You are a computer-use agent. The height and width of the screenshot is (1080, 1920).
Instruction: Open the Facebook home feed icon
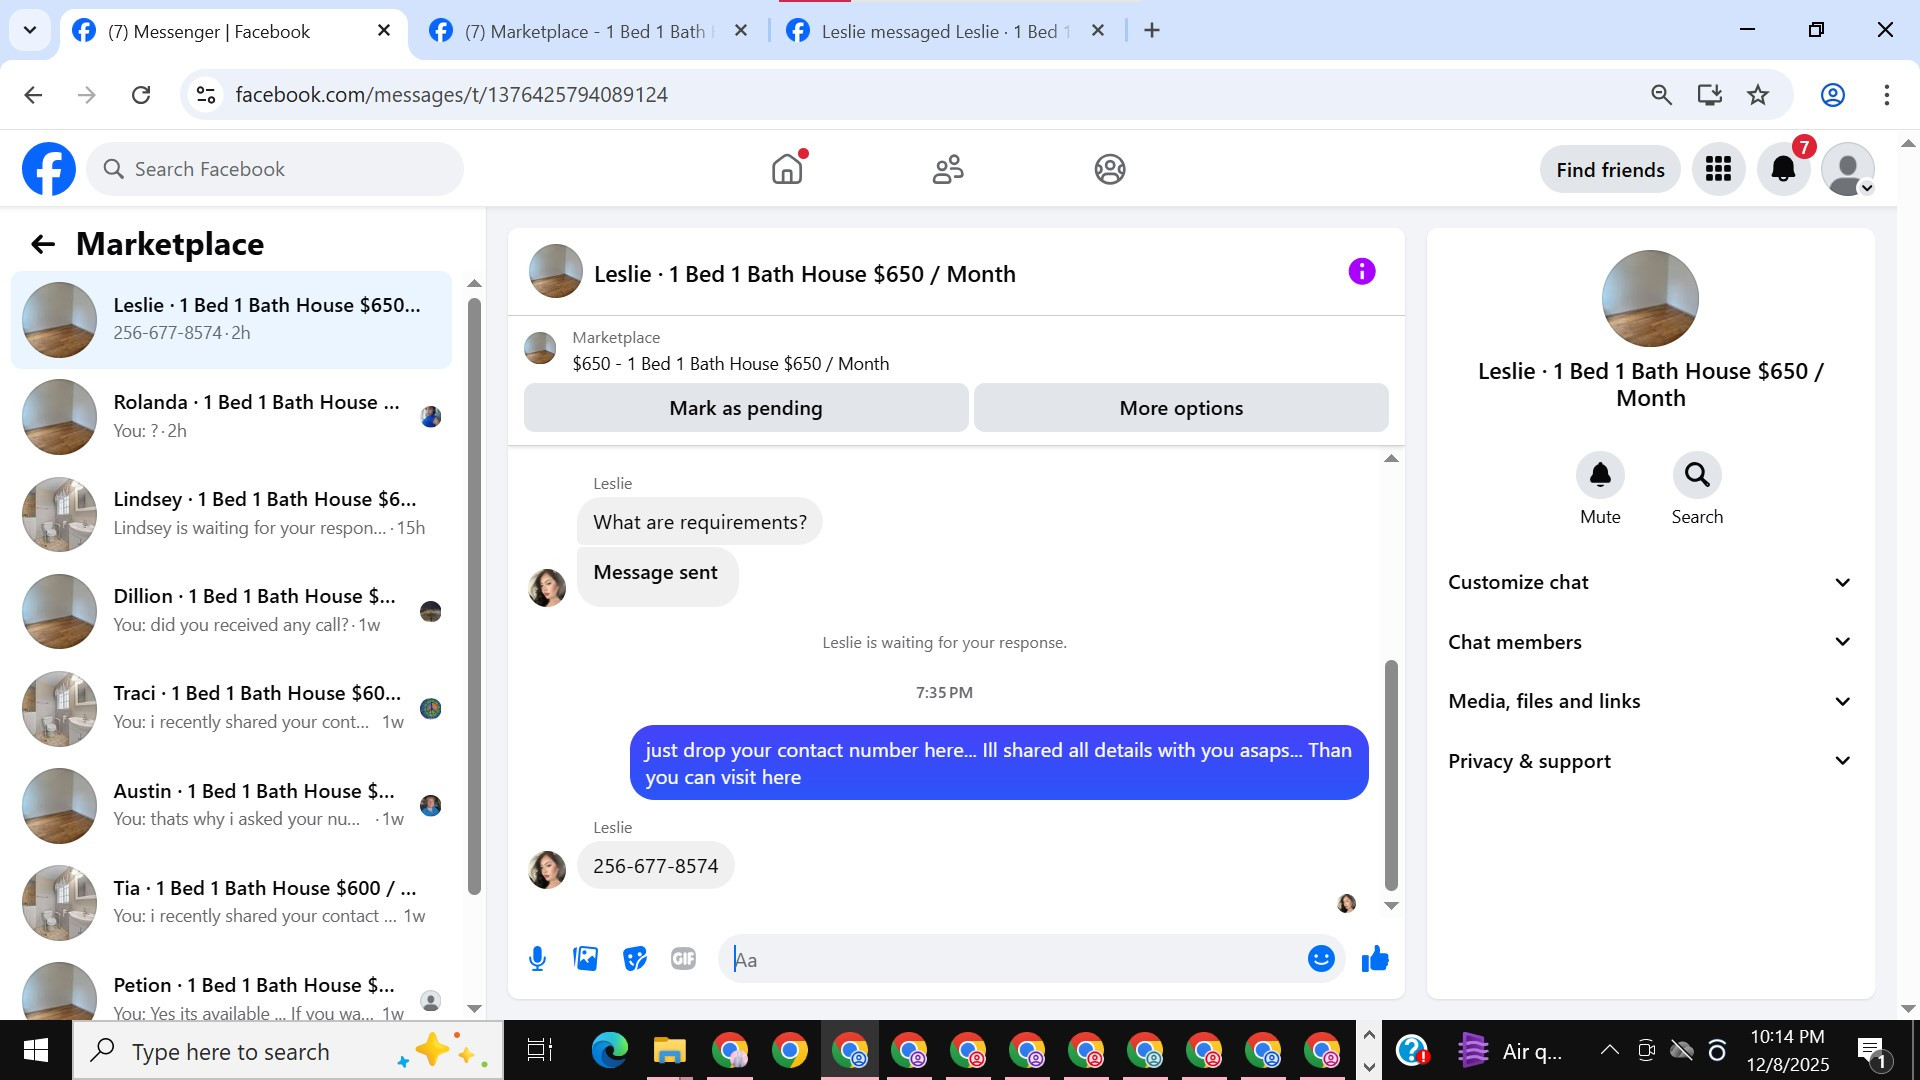click(x=788, y=169)
